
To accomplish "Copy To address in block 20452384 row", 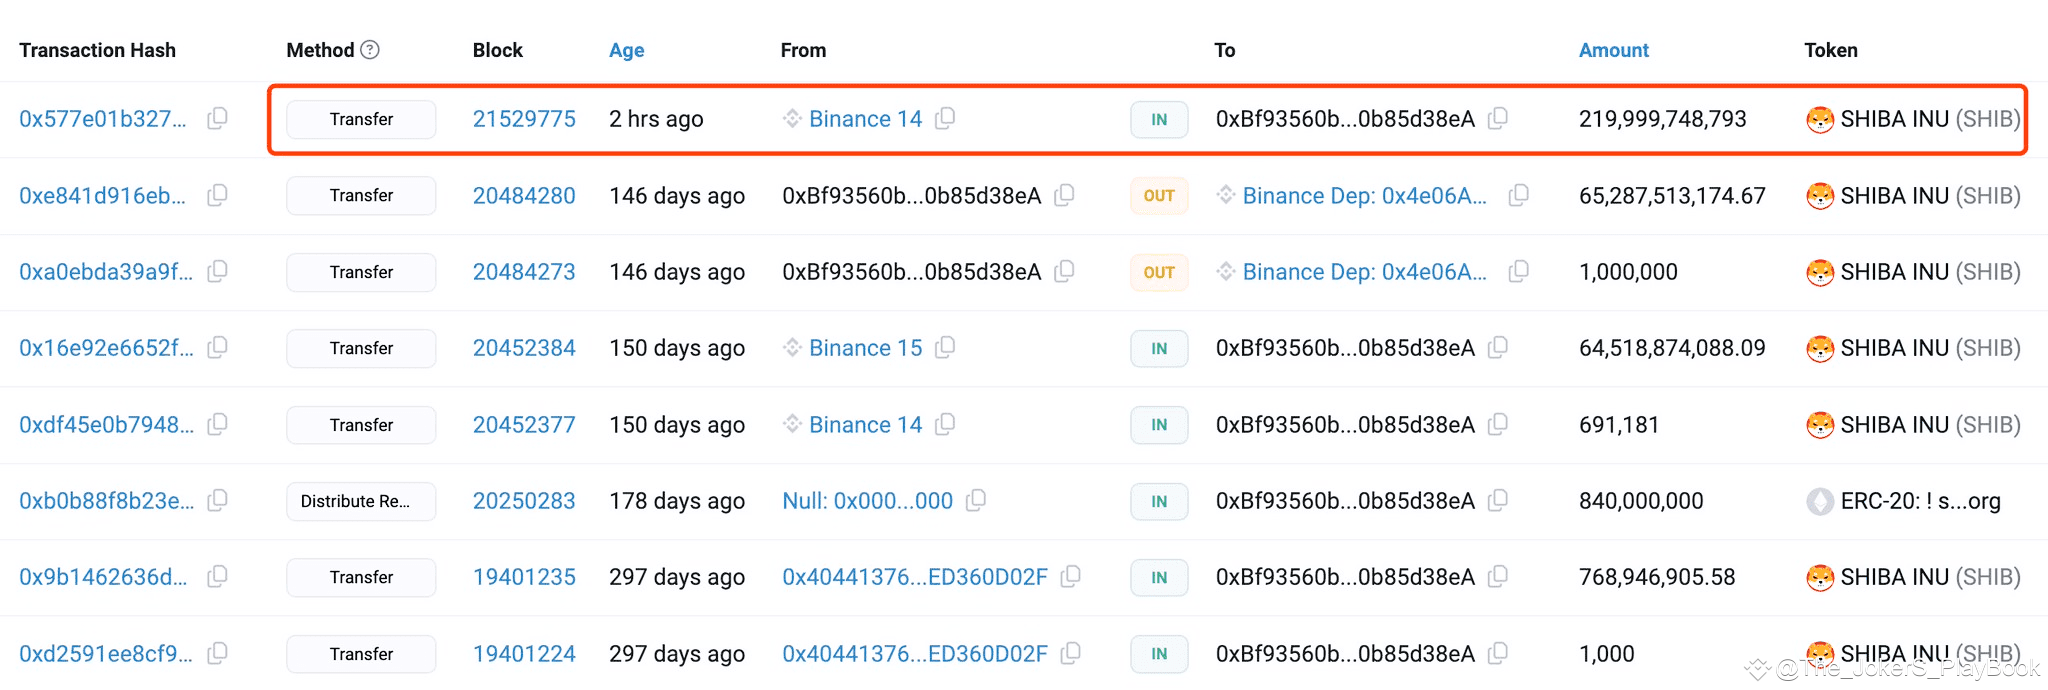I will [1497, 347].
